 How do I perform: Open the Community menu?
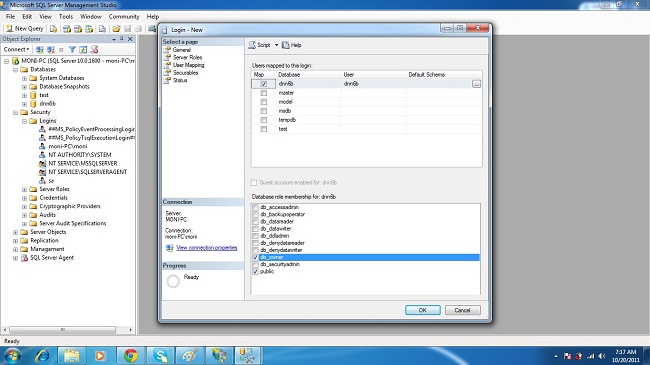(124, 17)
